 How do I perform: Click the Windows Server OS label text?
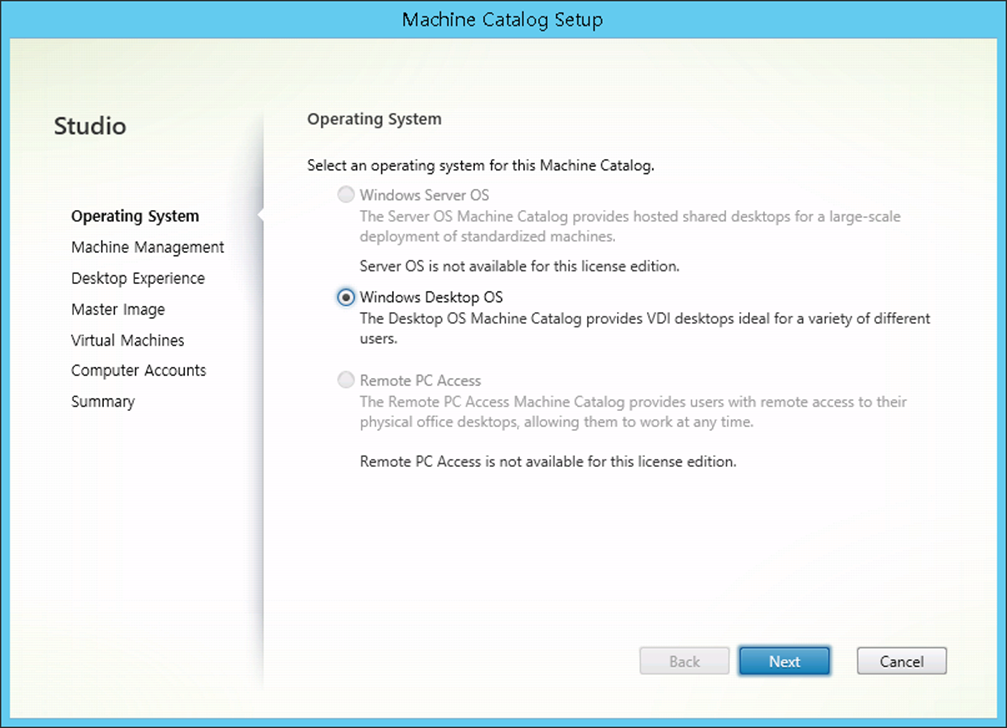[x=424, y=195]
